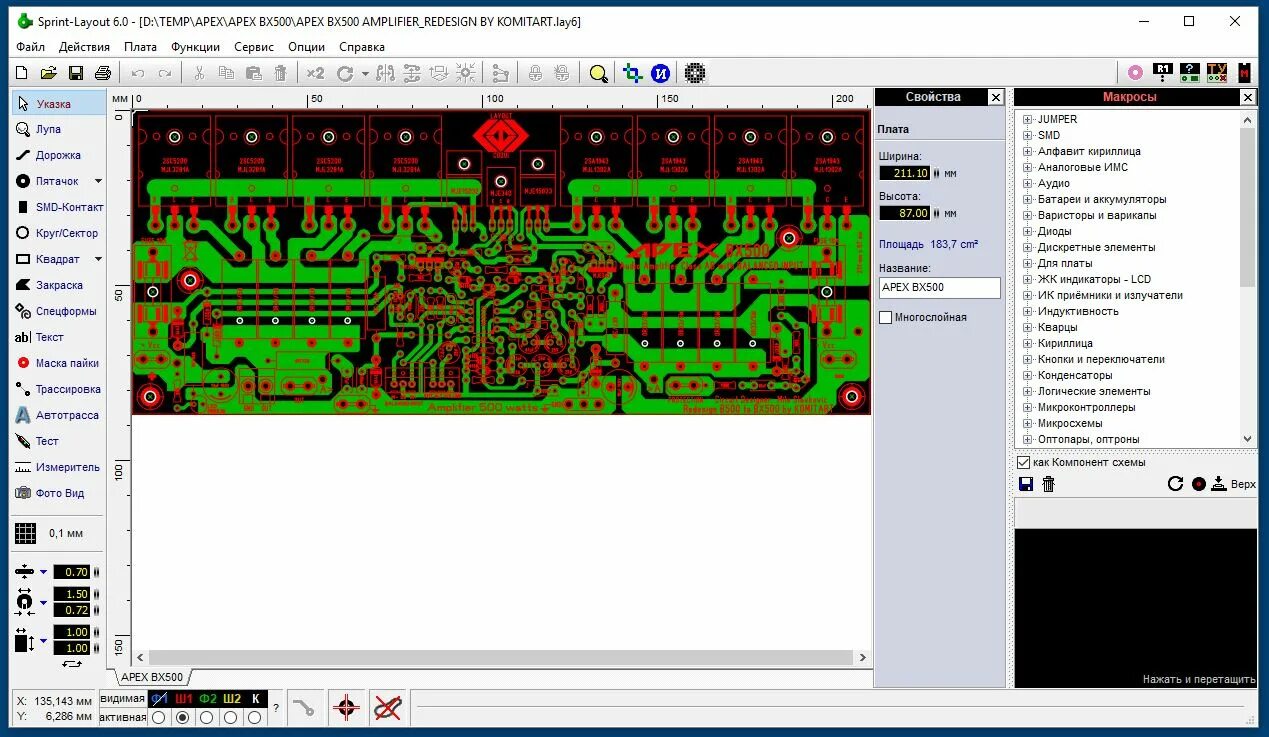Click the Ширина value 211.10
Image resolution: width=1269 pixels, height=737 pixels.
(905, 173)
